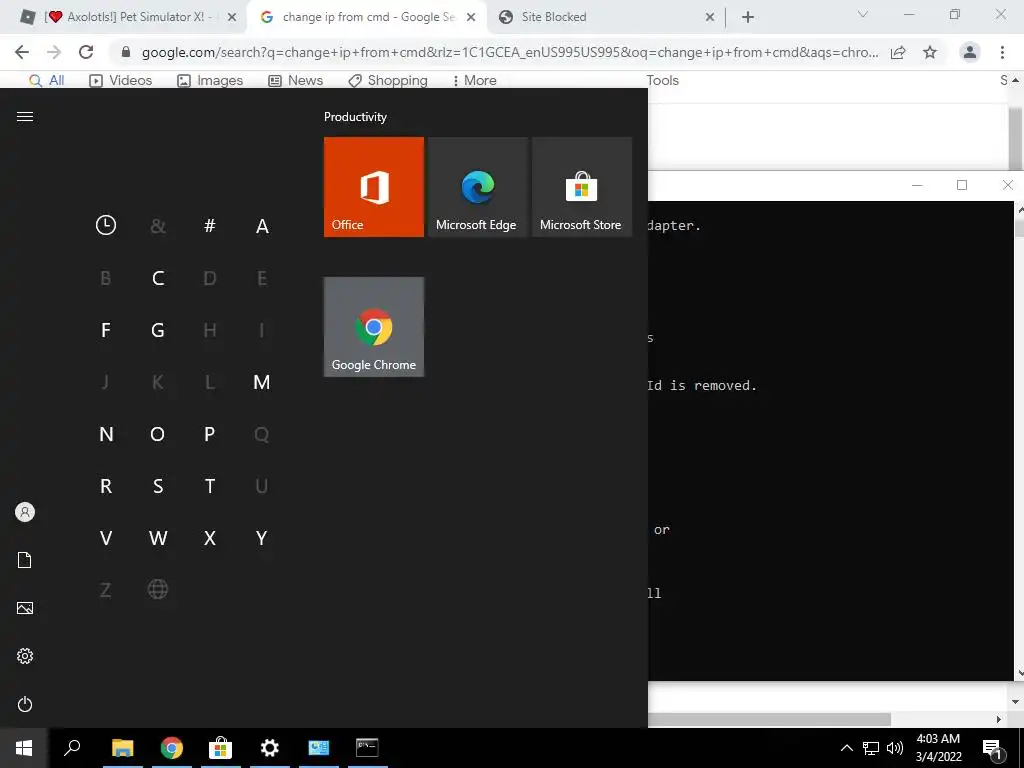Image resolution: width=1024 pixels, height=768 pixels.
Task: Jump to letter X apps
Action: [x=210, y=538]
